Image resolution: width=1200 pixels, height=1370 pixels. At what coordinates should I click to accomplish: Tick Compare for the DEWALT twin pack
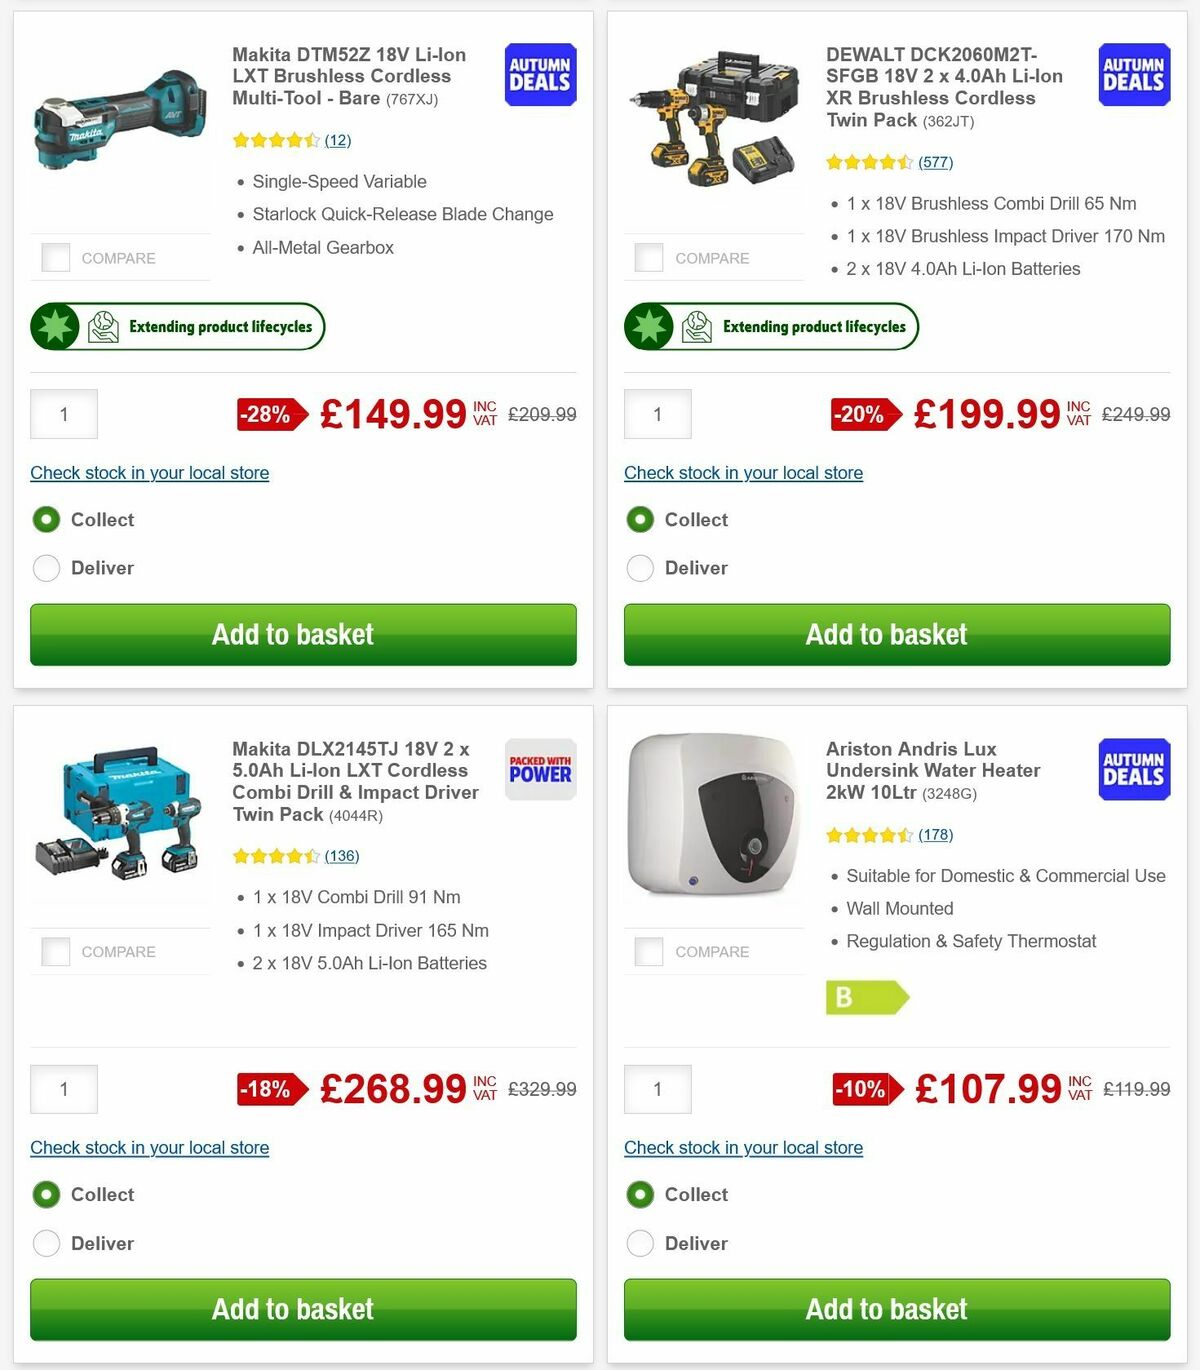[649, 257]
